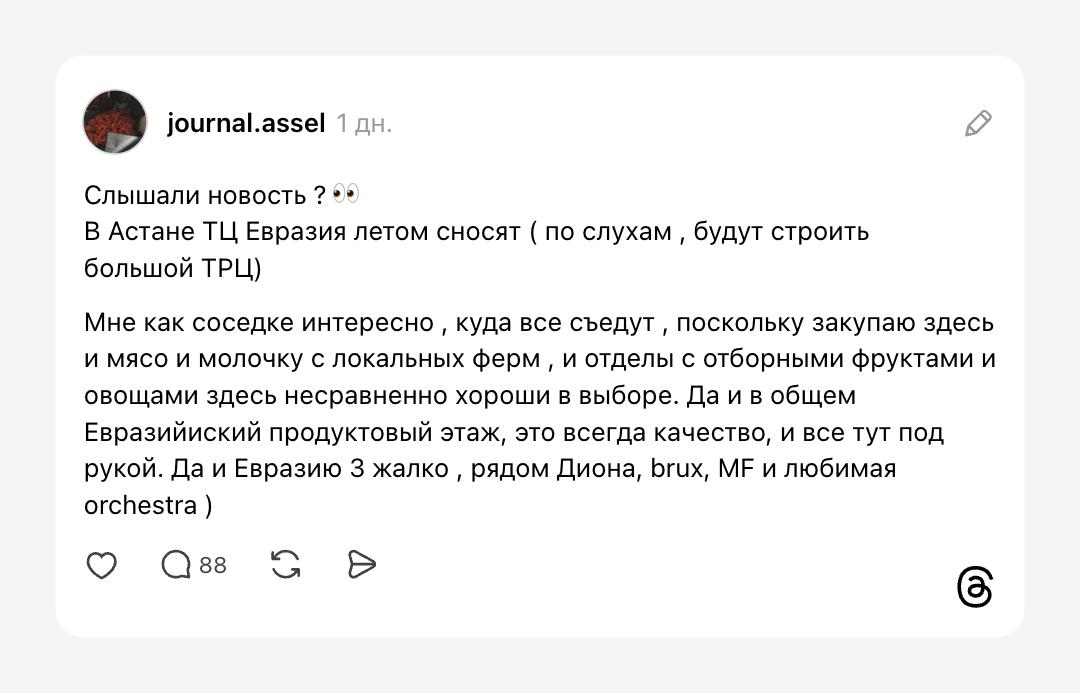Click the '1 дн.' timestamp
The image size is (1080, 693).
(364, 124)
